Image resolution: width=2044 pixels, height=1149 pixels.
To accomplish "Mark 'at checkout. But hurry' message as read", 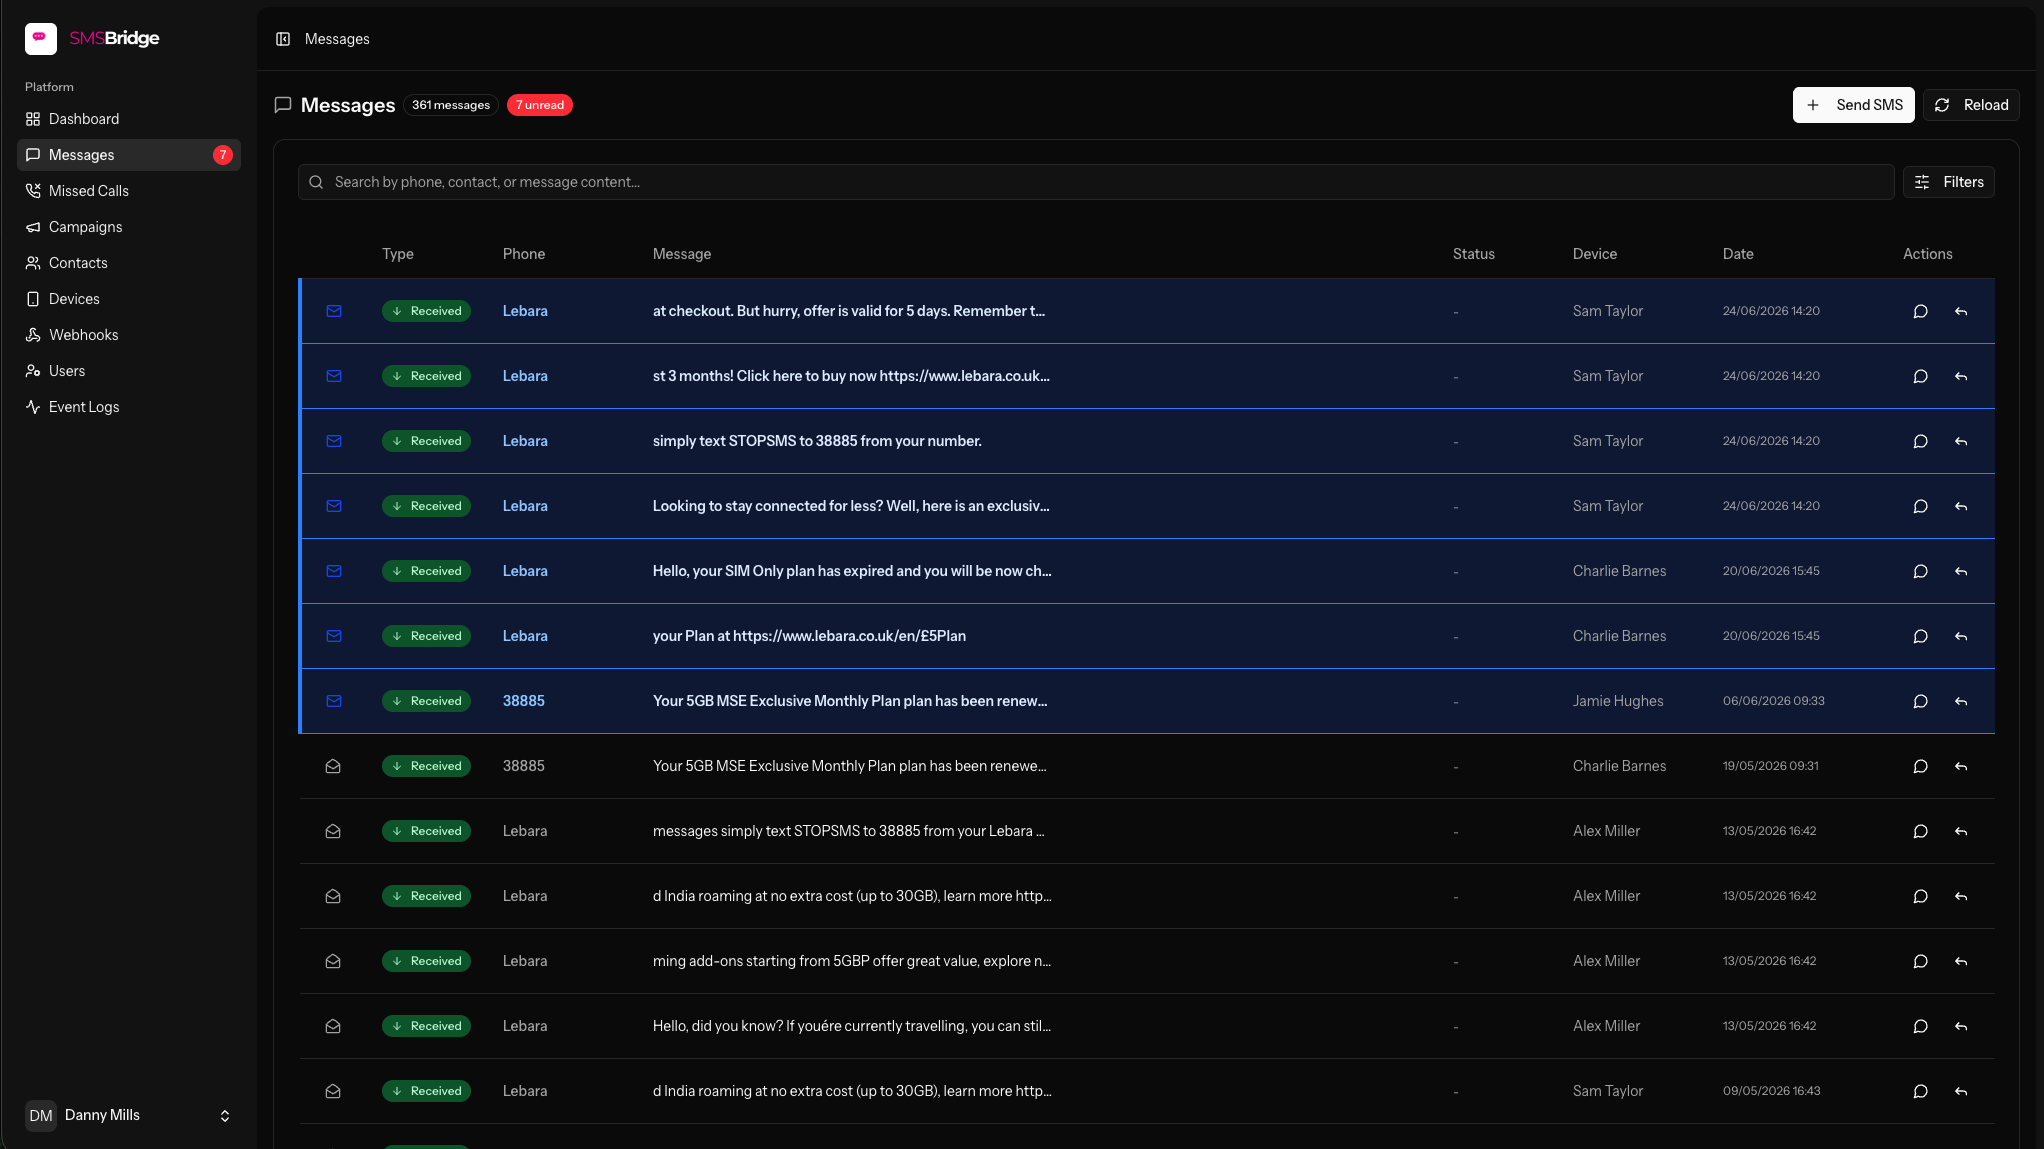I will [334, 311].
